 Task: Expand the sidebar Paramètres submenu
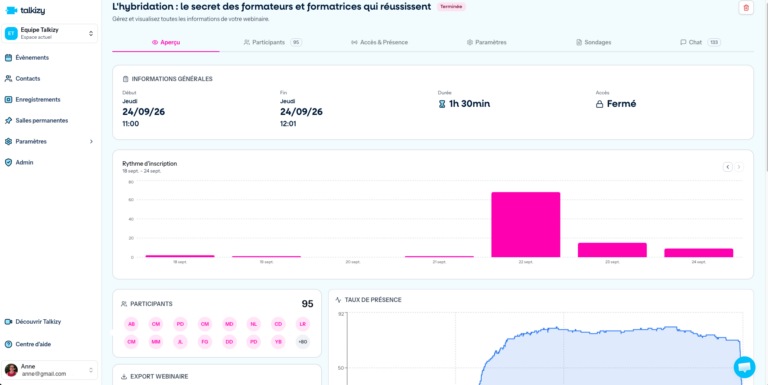click(x=91, y=142)
